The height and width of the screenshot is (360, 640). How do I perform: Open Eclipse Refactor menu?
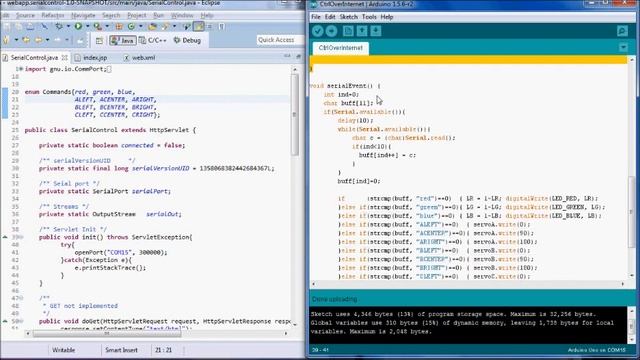click(x=53, y=16)
